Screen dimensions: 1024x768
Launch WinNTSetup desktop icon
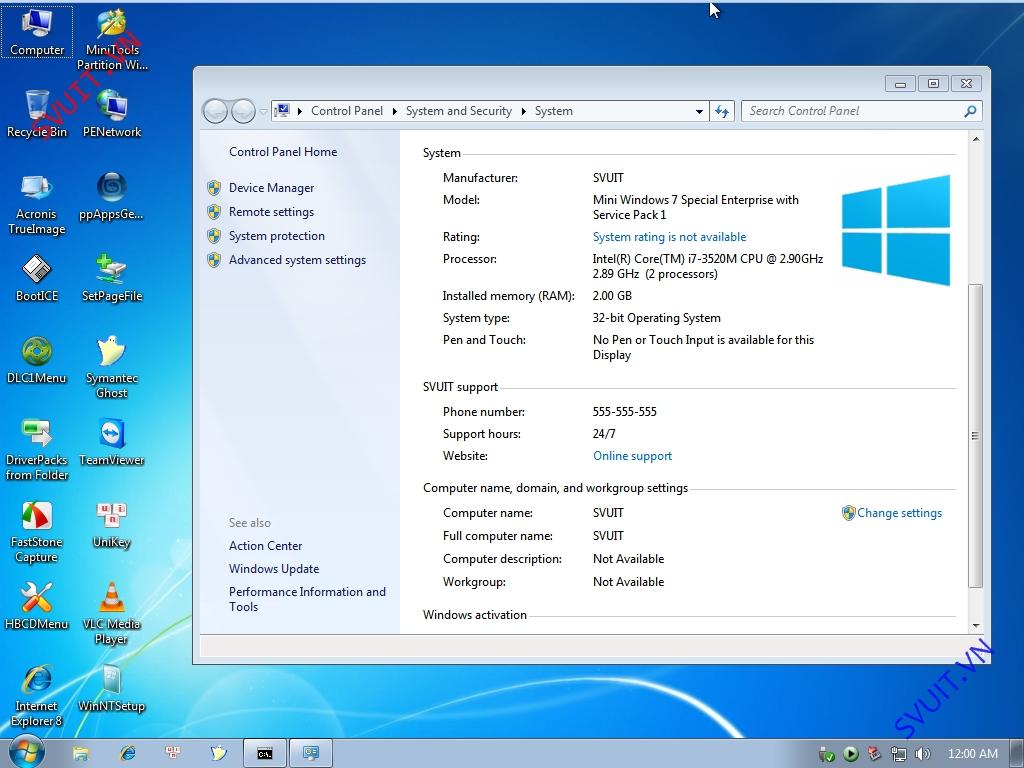click(112, 688)
